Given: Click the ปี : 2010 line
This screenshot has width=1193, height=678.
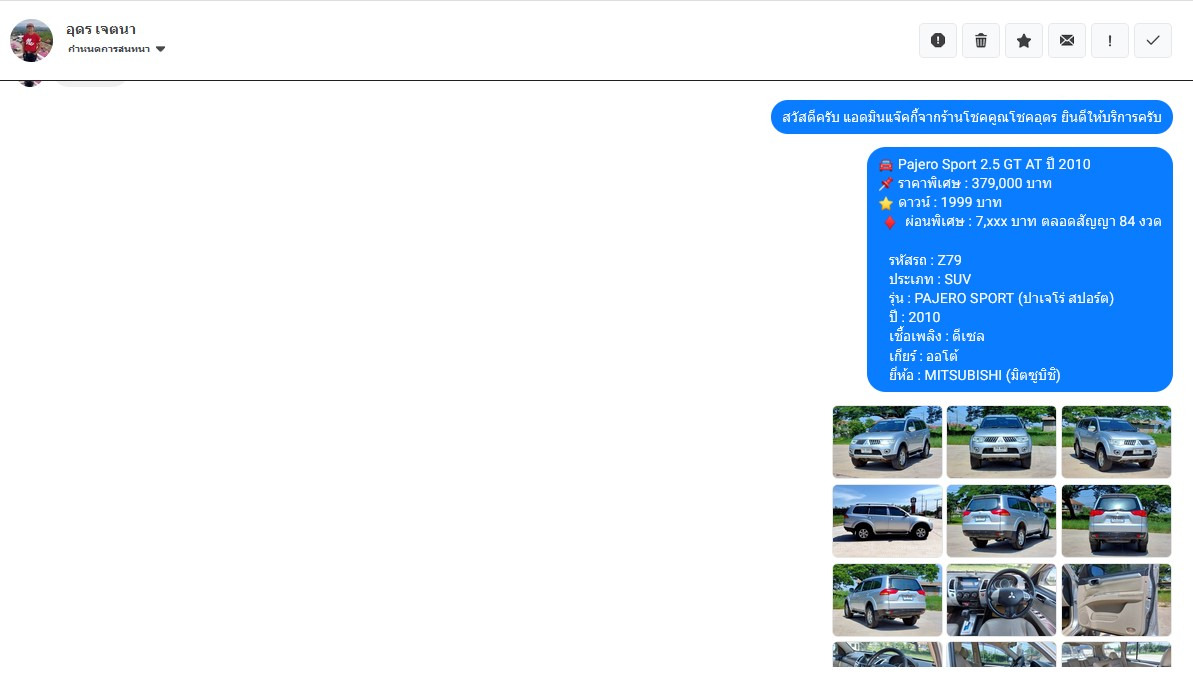Looking at the screenshot, I should click(915, 317).
